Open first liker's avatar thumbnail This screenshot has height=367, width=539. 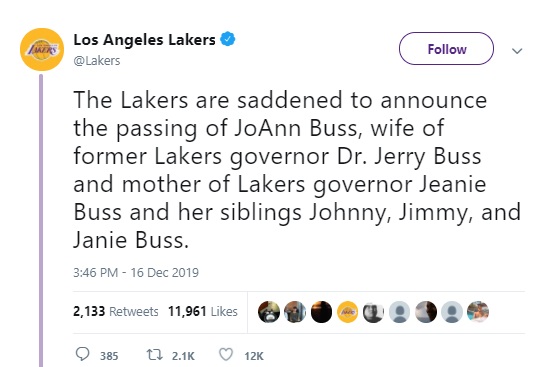[x=269, y=312]
